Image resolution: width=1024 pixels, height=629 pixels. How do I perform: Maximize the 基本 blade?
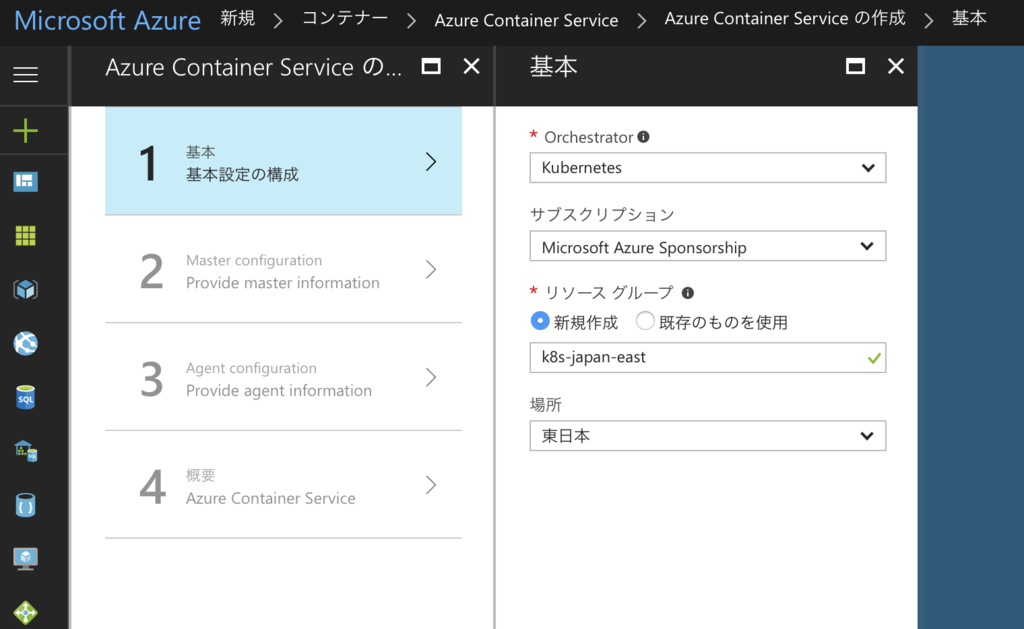pos(855,67)
